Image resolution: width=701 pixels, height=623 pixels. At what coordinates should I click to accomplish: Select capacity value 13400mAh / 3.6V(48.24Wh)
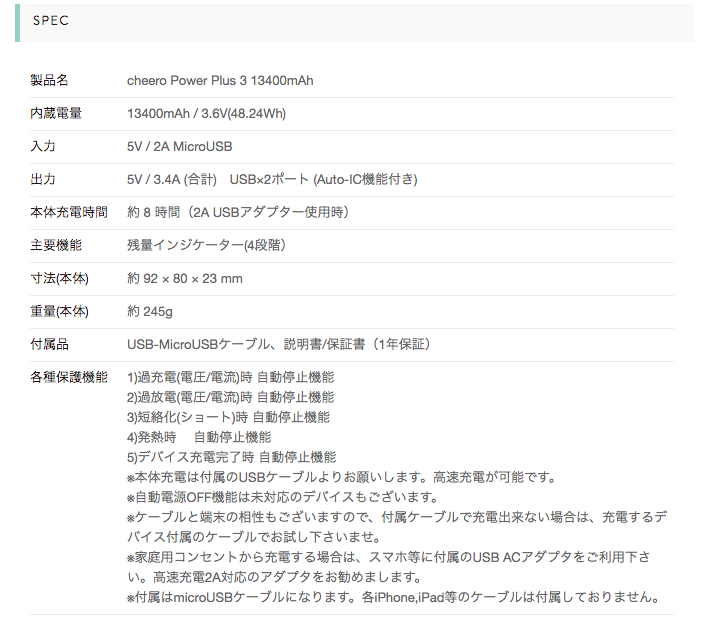pos(206,114)
